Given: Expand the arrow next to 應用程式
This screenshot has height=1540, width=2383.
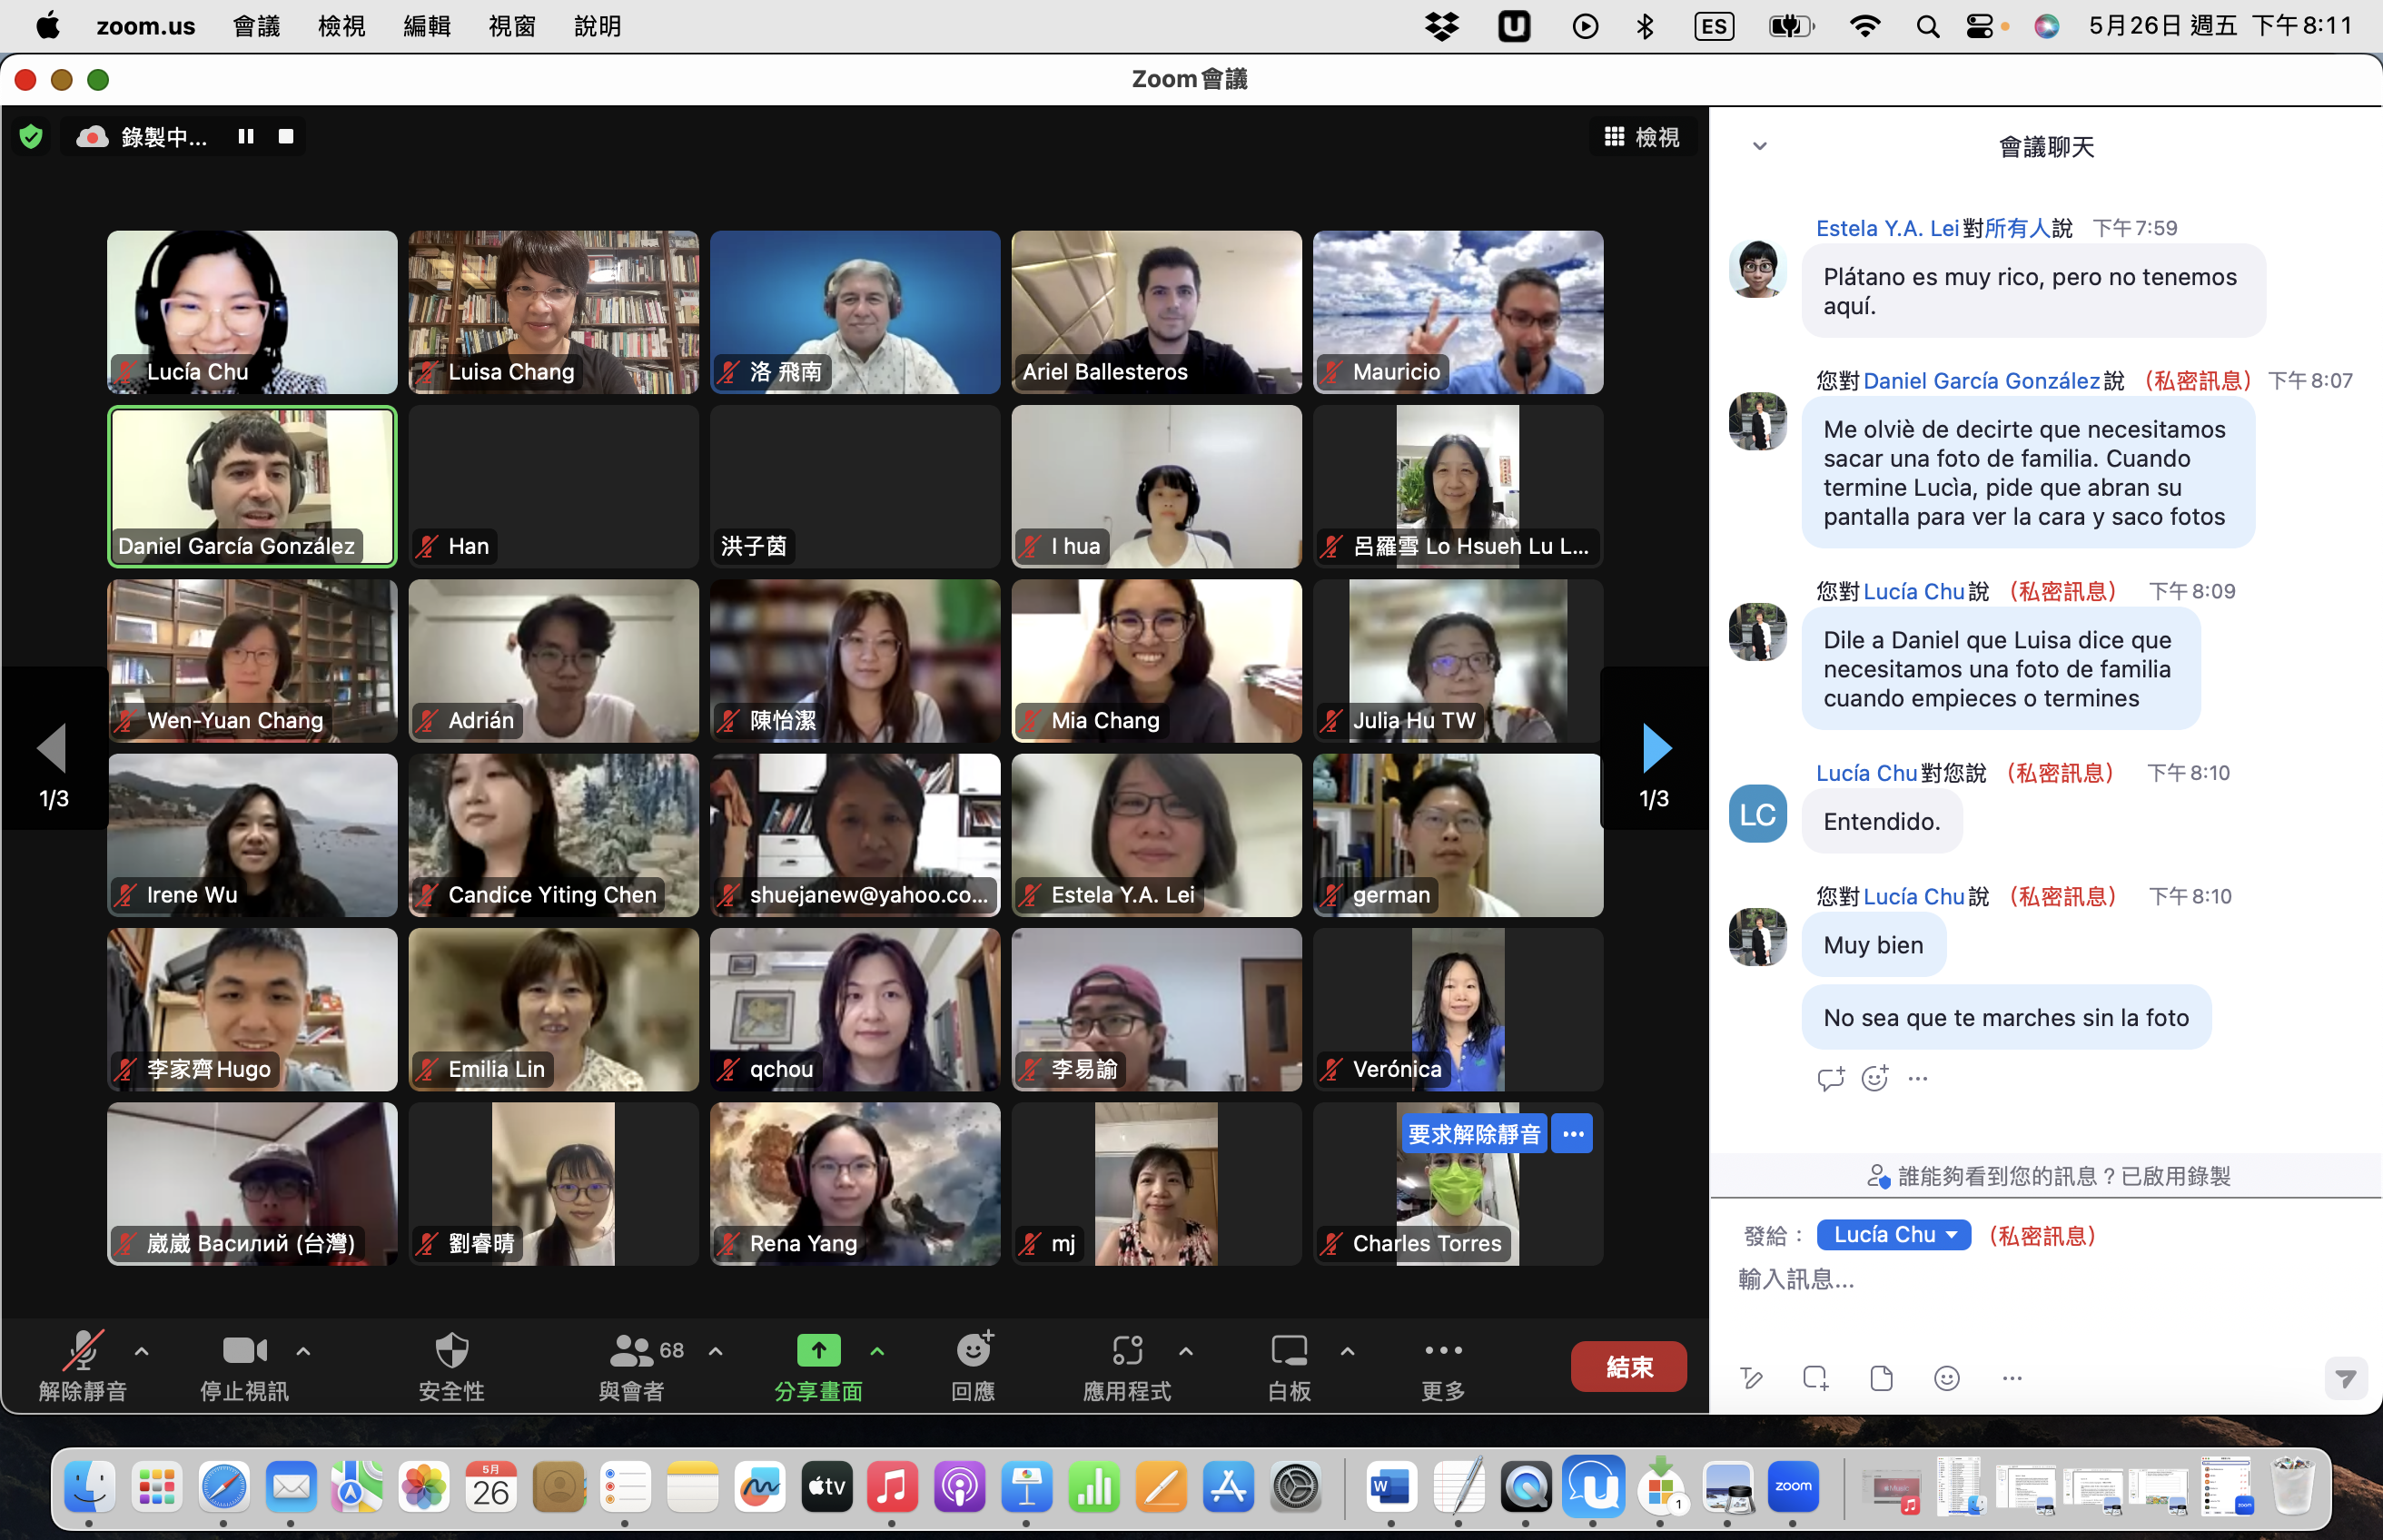Looking at the screenshot, I should (x=1186, y=1352).
